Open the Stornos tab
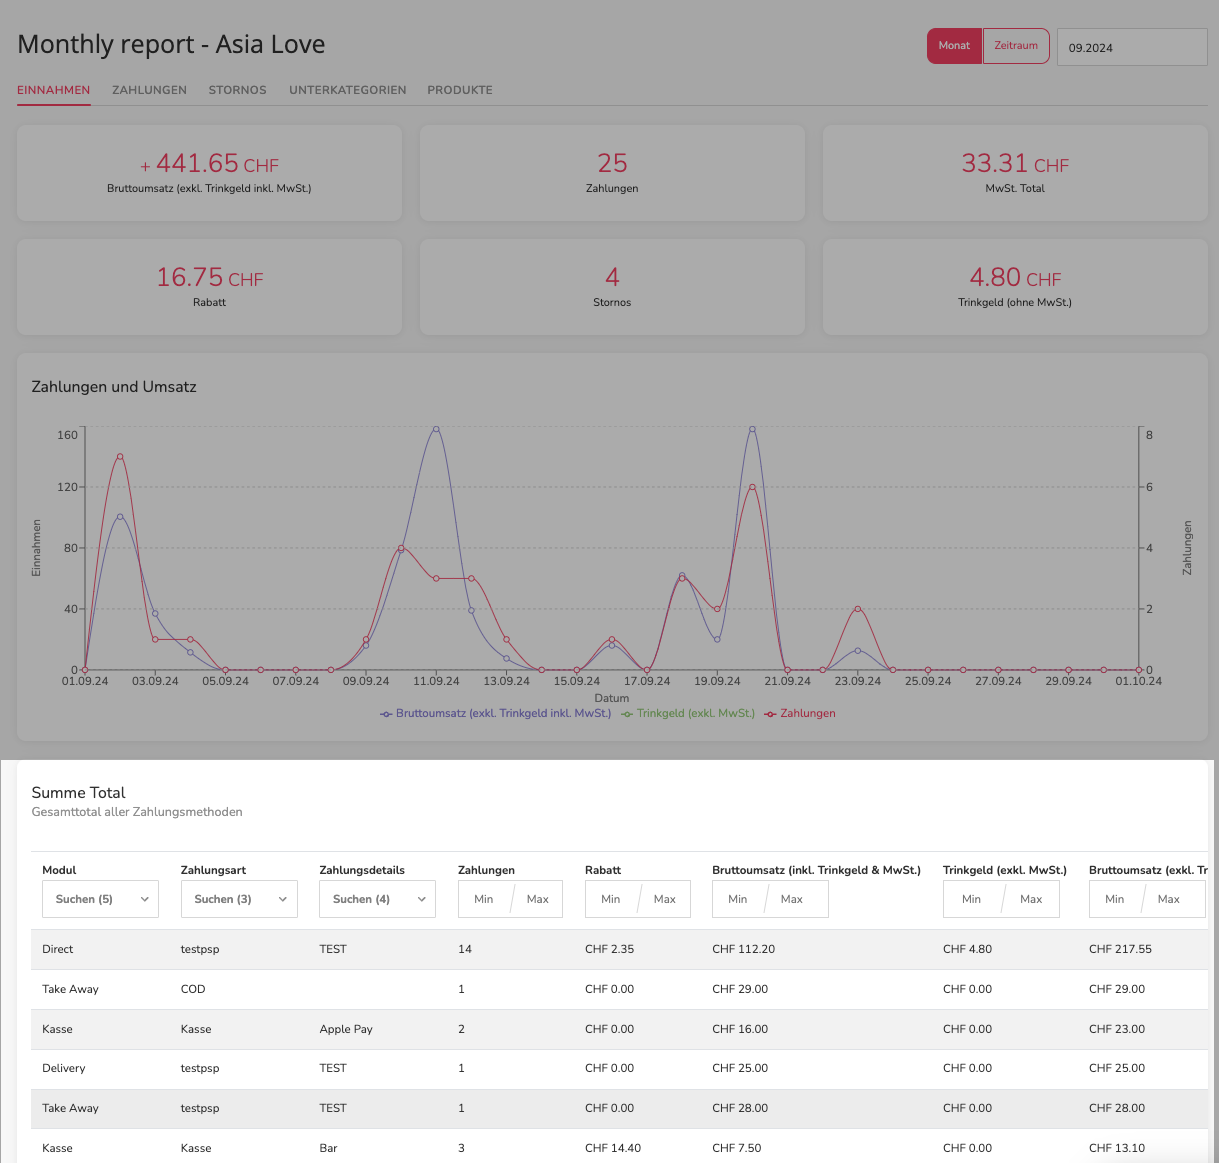Image resolution: width=1219 pixels, height=1163 pixels. point(237,90)
